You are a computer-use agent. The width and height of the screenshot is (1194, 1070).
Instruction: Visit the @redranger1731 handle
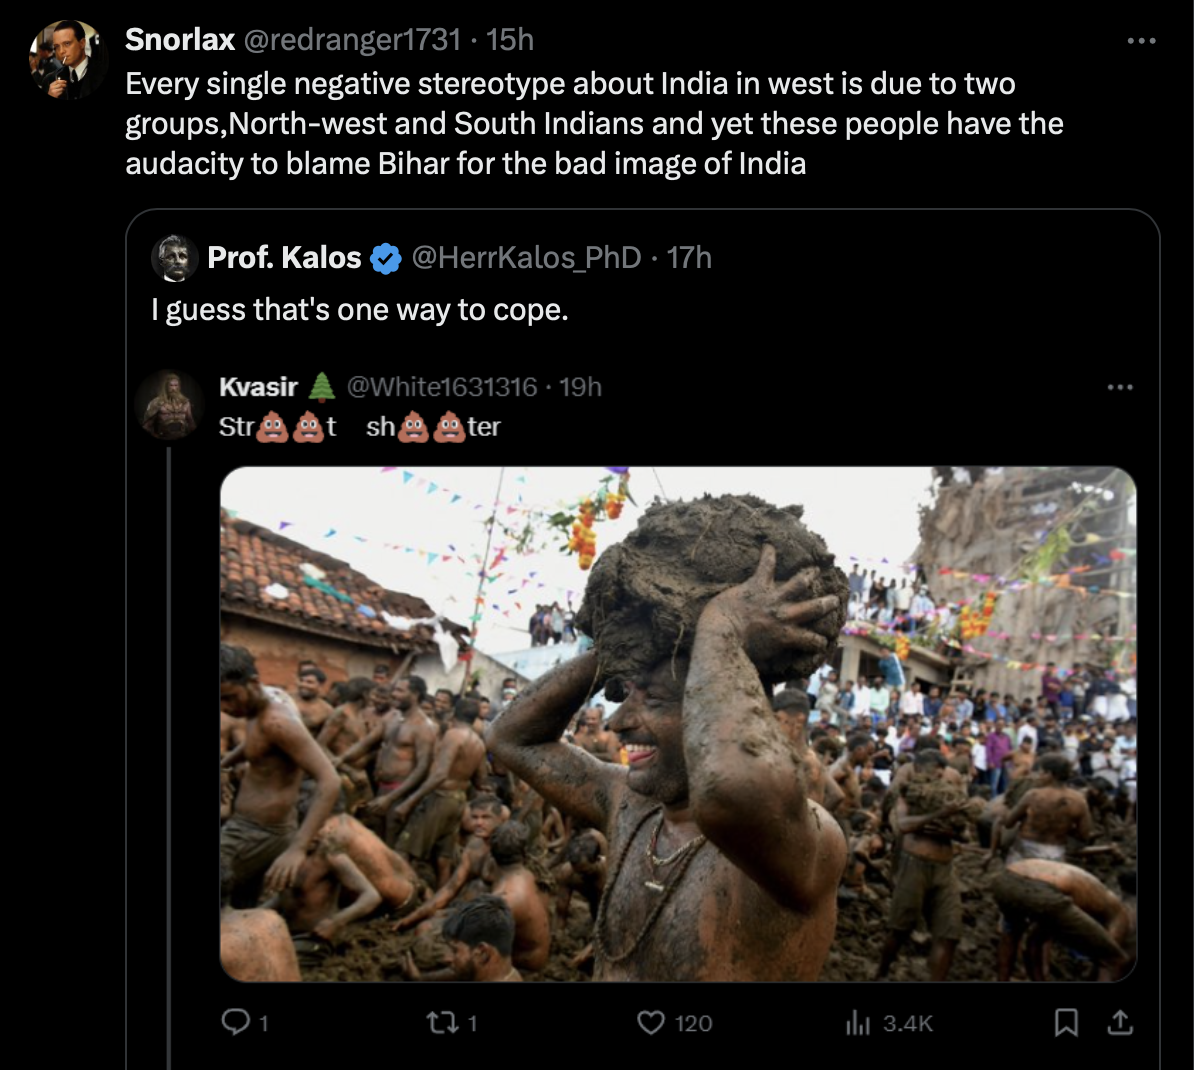353,40
